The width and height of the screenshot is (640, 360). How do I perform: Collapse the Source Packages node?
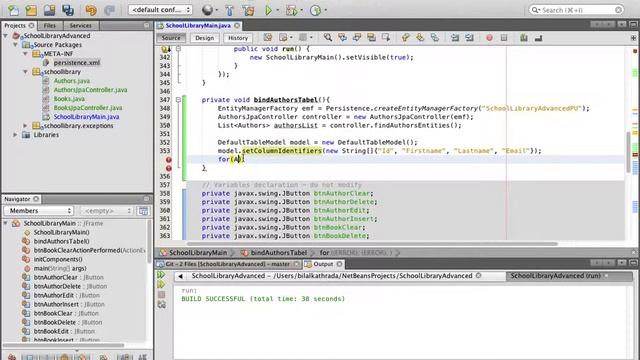[16, 45]
